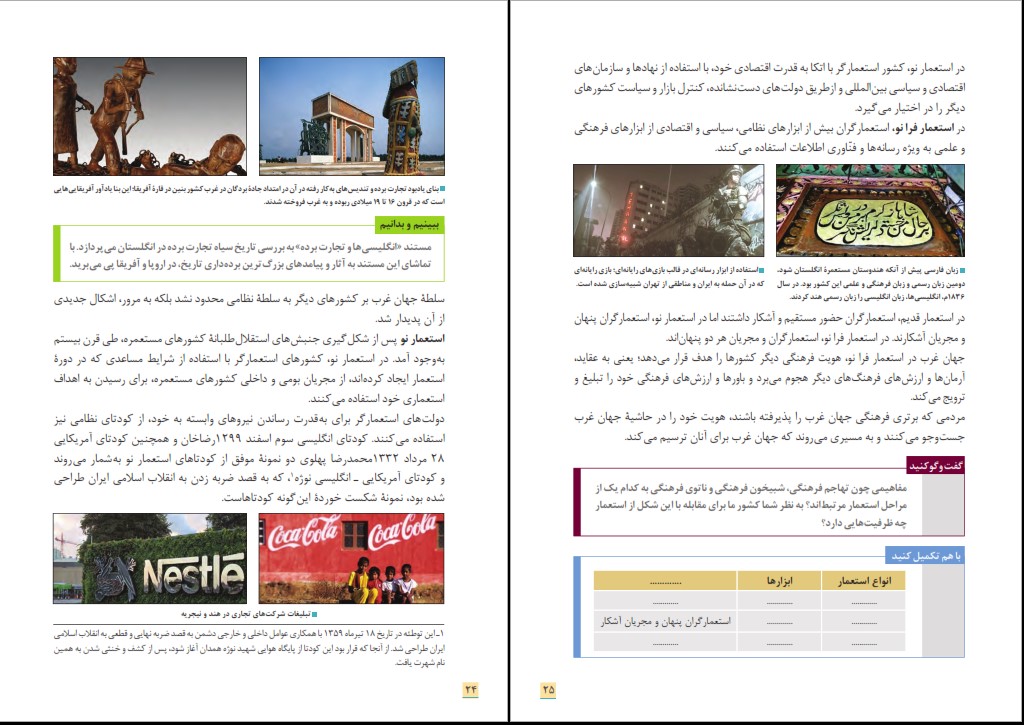Click the Nestle sign photo
The height and width of the screenshot is (725, 1024).
[150, 558]
